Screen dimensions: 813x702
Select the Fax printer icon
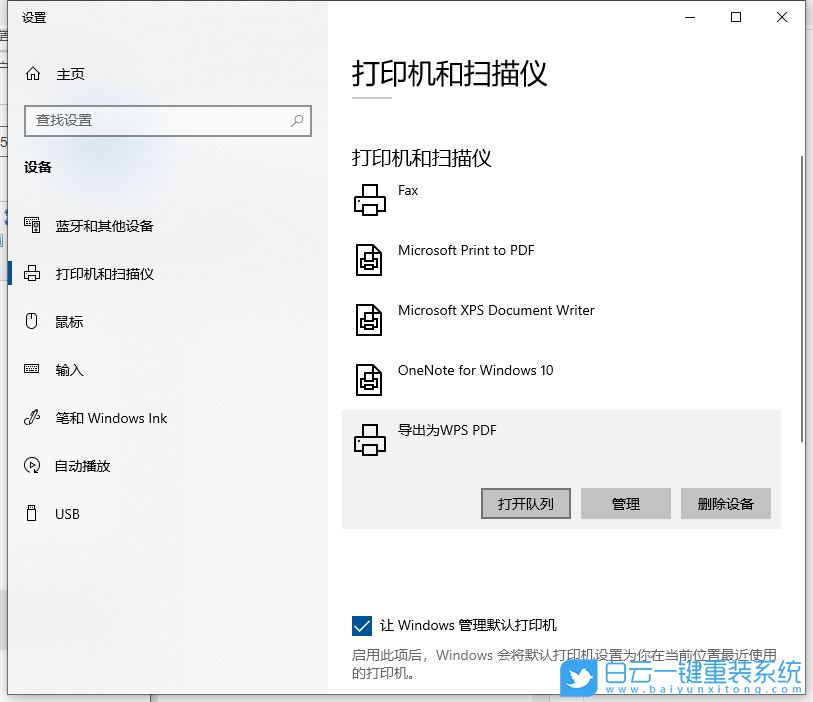coord(370,199)
